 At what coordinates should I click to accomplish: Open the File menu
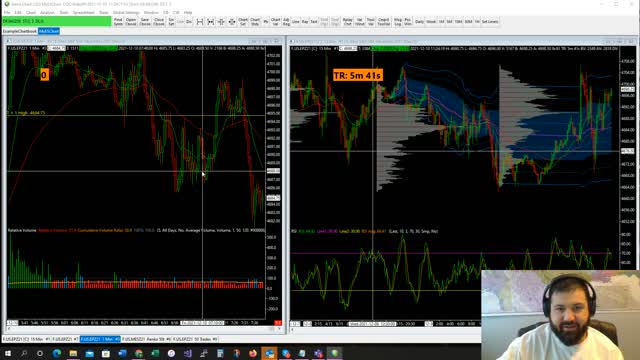pos(7,13)
